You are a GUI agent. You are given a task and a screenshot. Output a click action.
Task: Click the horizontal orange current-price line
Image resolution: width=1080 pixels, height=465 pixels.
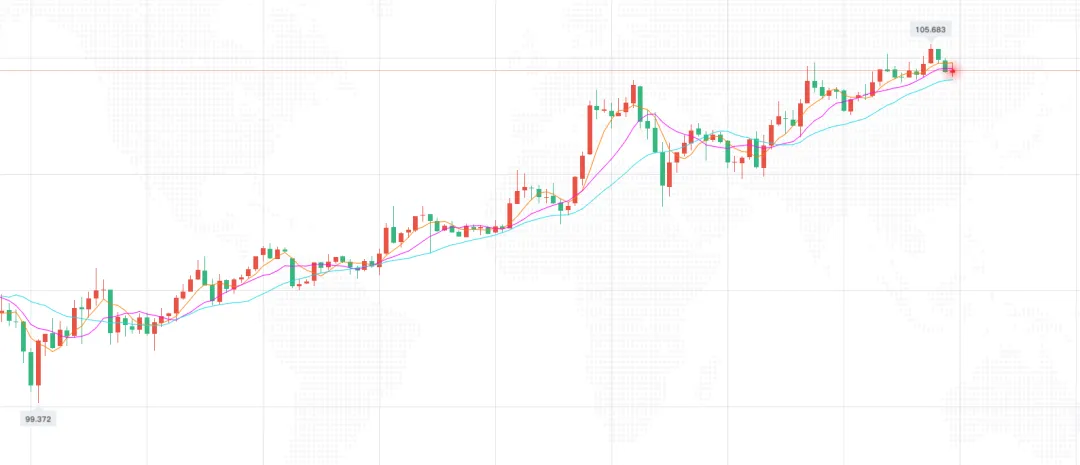tap(540, 70)
